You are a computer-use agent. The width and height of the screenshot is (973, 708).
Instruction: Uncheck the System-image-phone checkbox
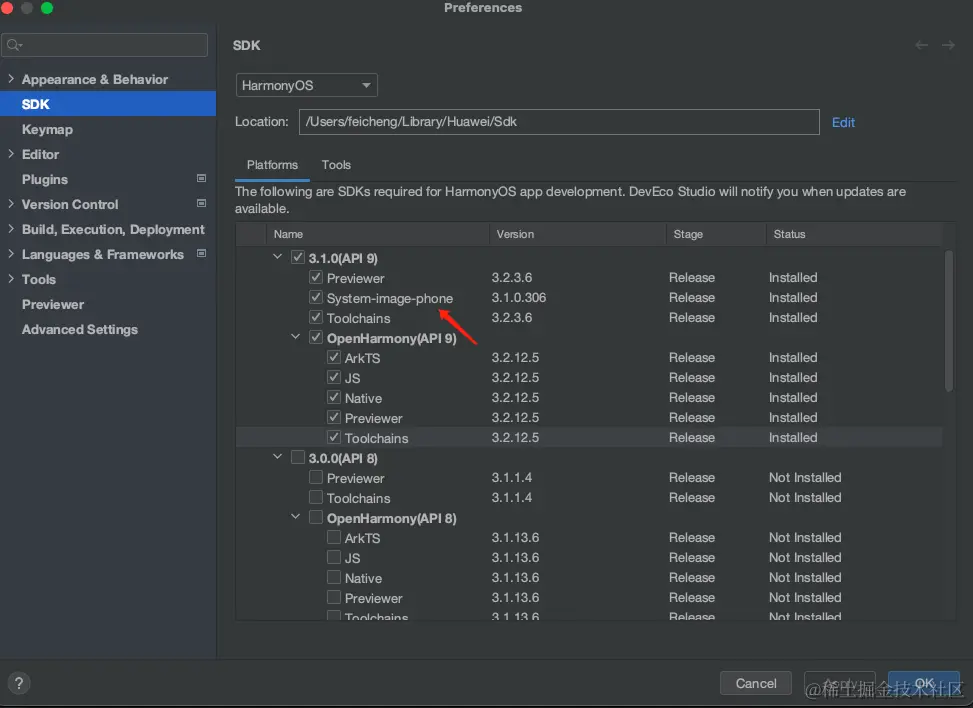point(316,298)
